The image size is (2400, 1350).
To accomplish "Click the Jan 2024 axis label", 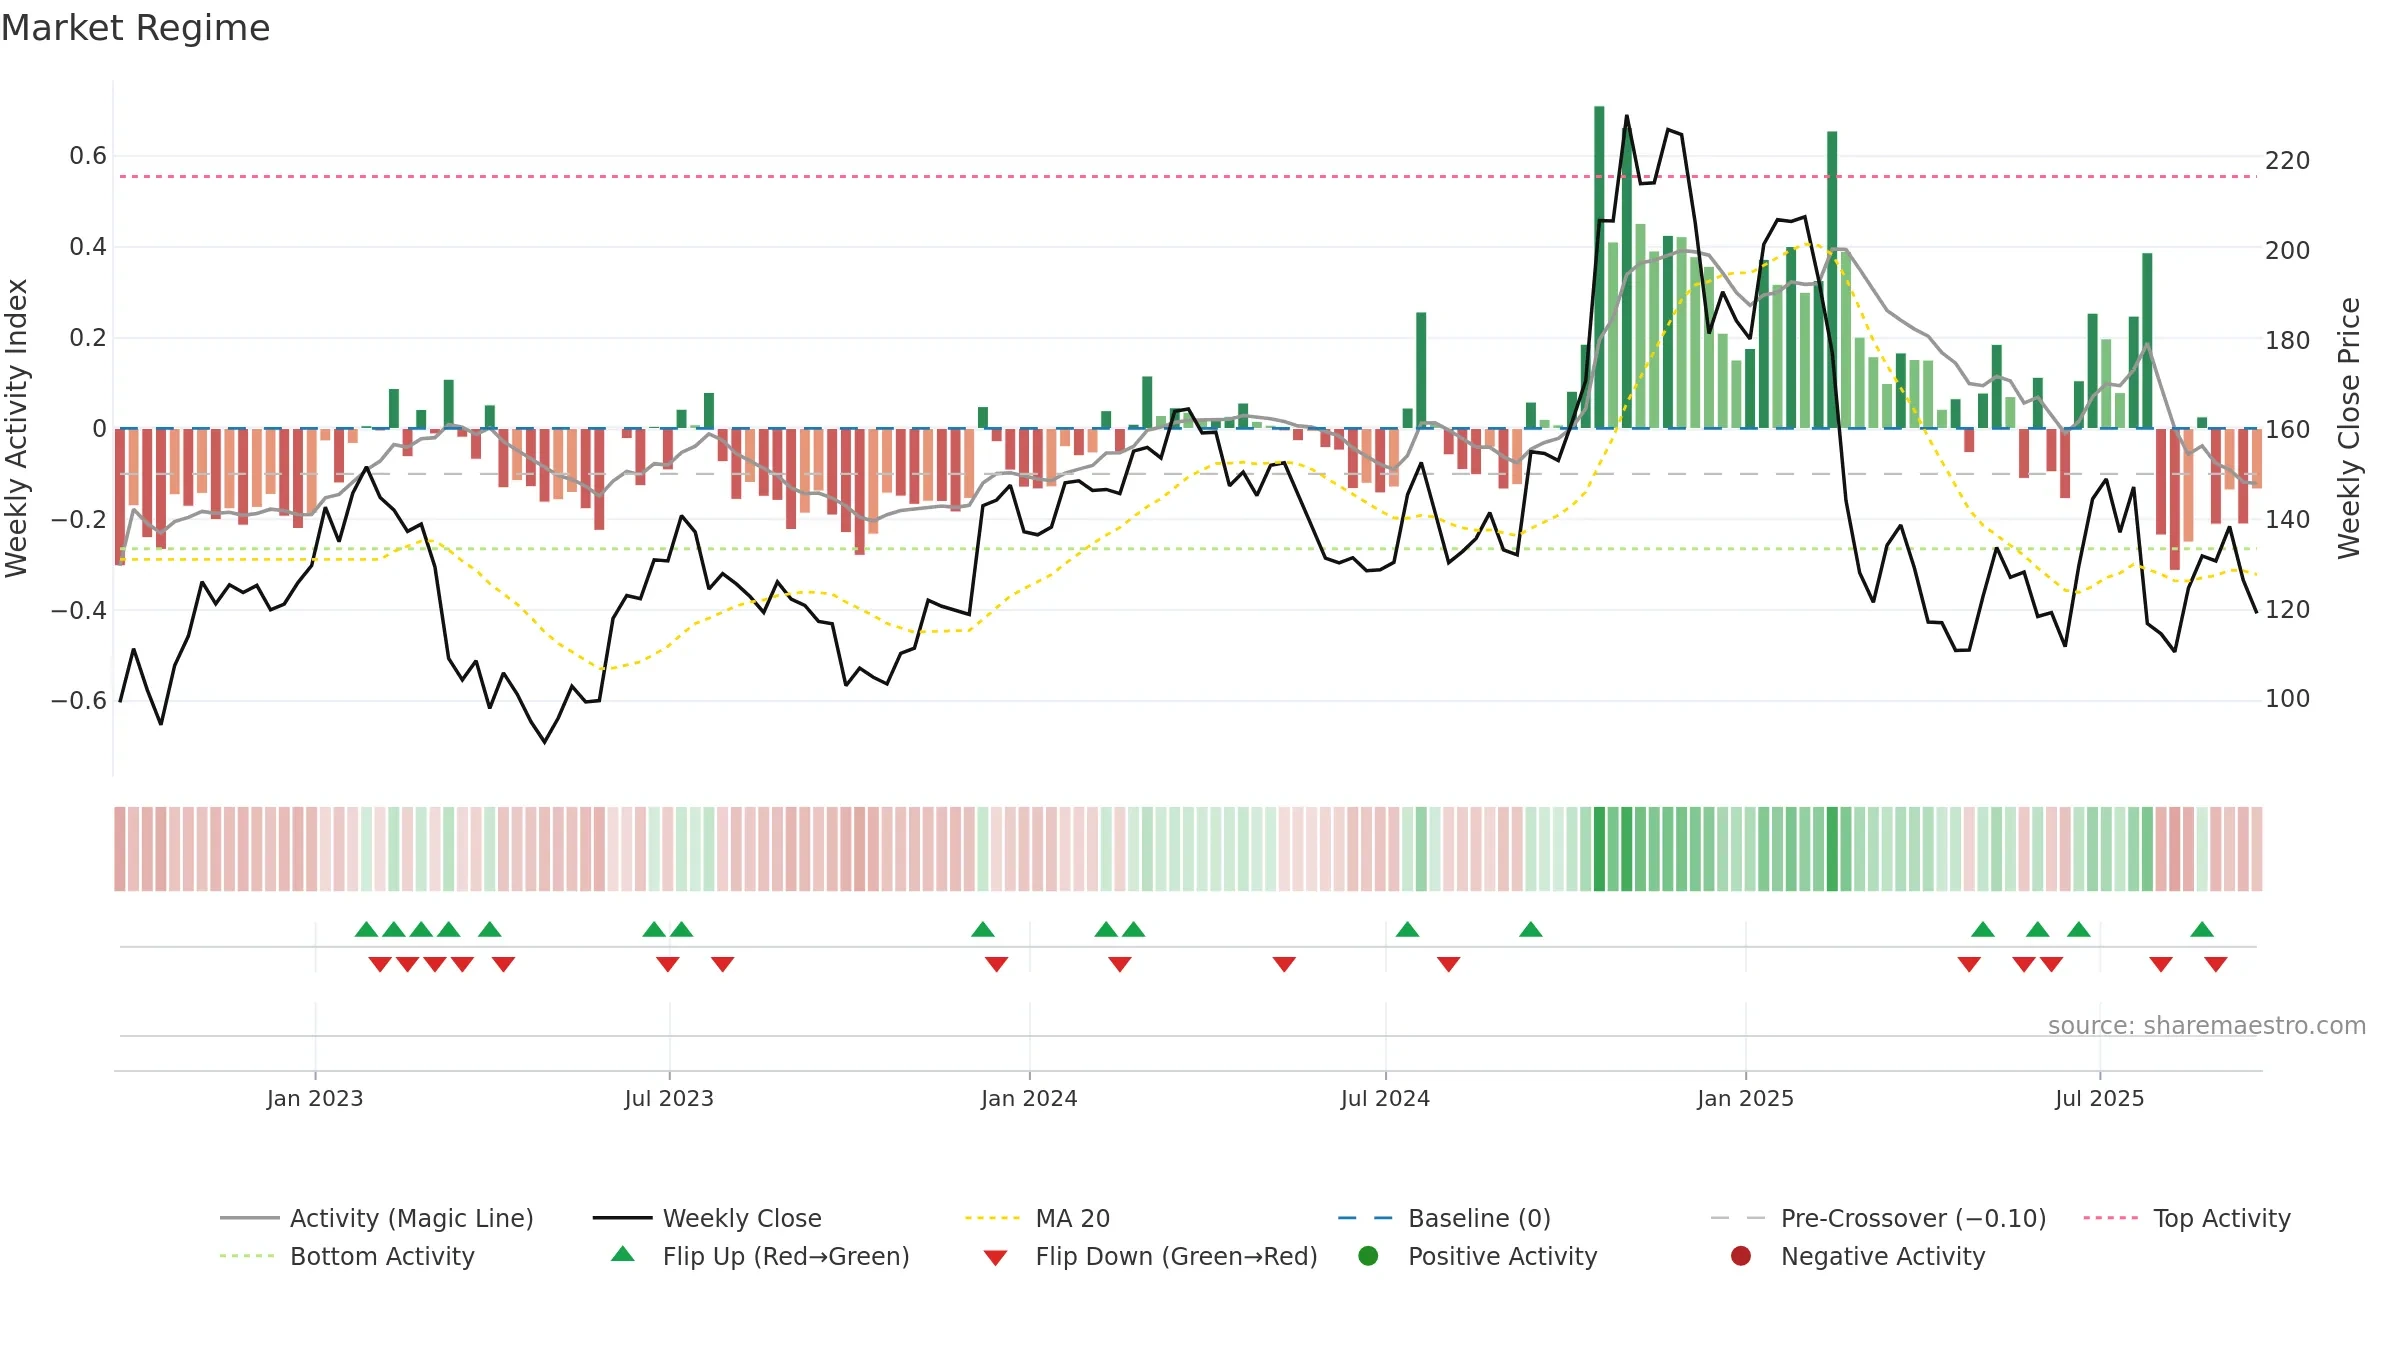I will [x=1029, y=1098].
